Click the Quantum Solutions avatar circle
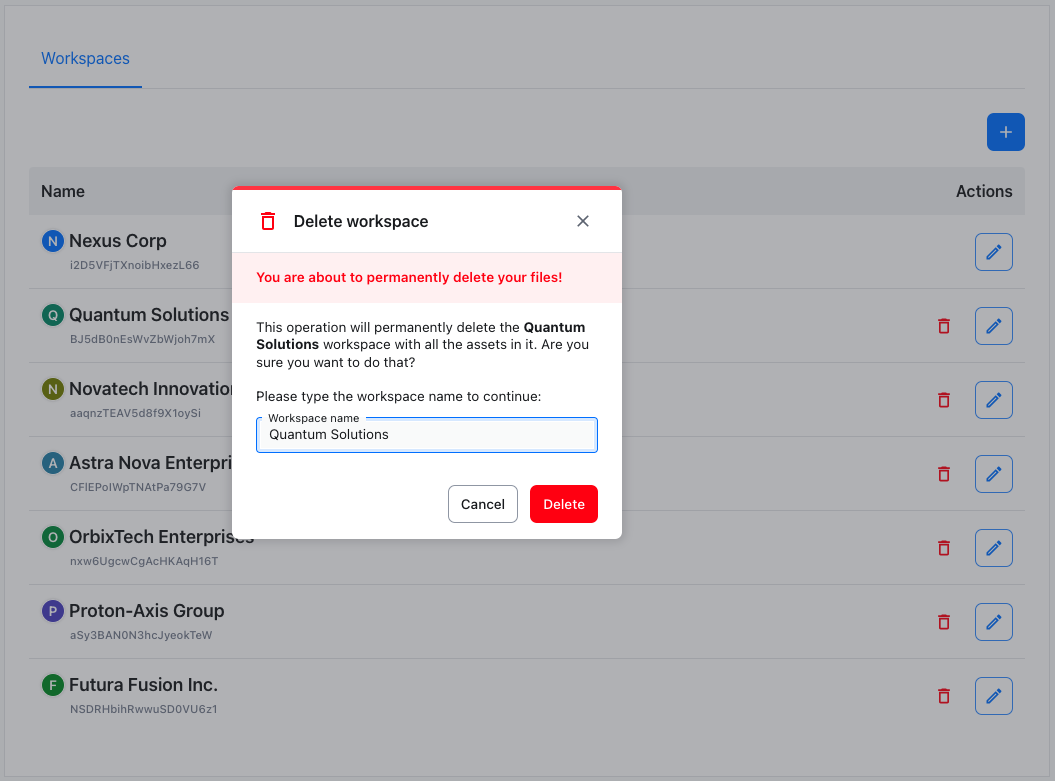The height and width of the screenshot is (781, 1055). click(52, 315)
